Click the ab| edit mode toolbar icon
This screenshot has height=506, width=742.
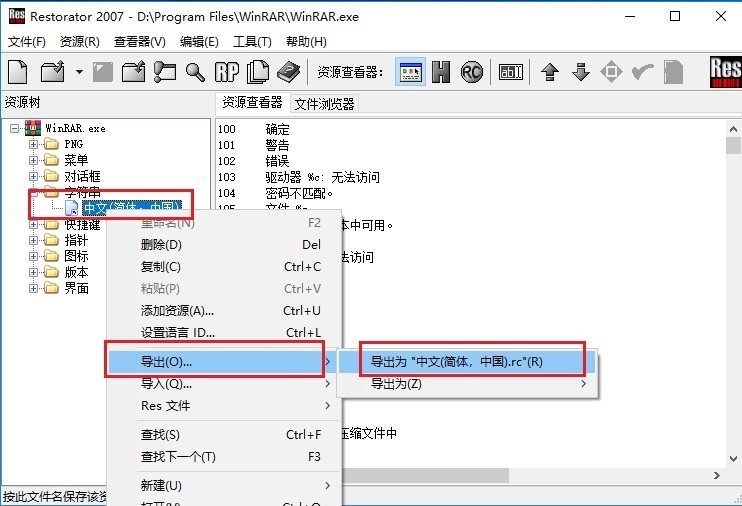click(x=511, y=72)
